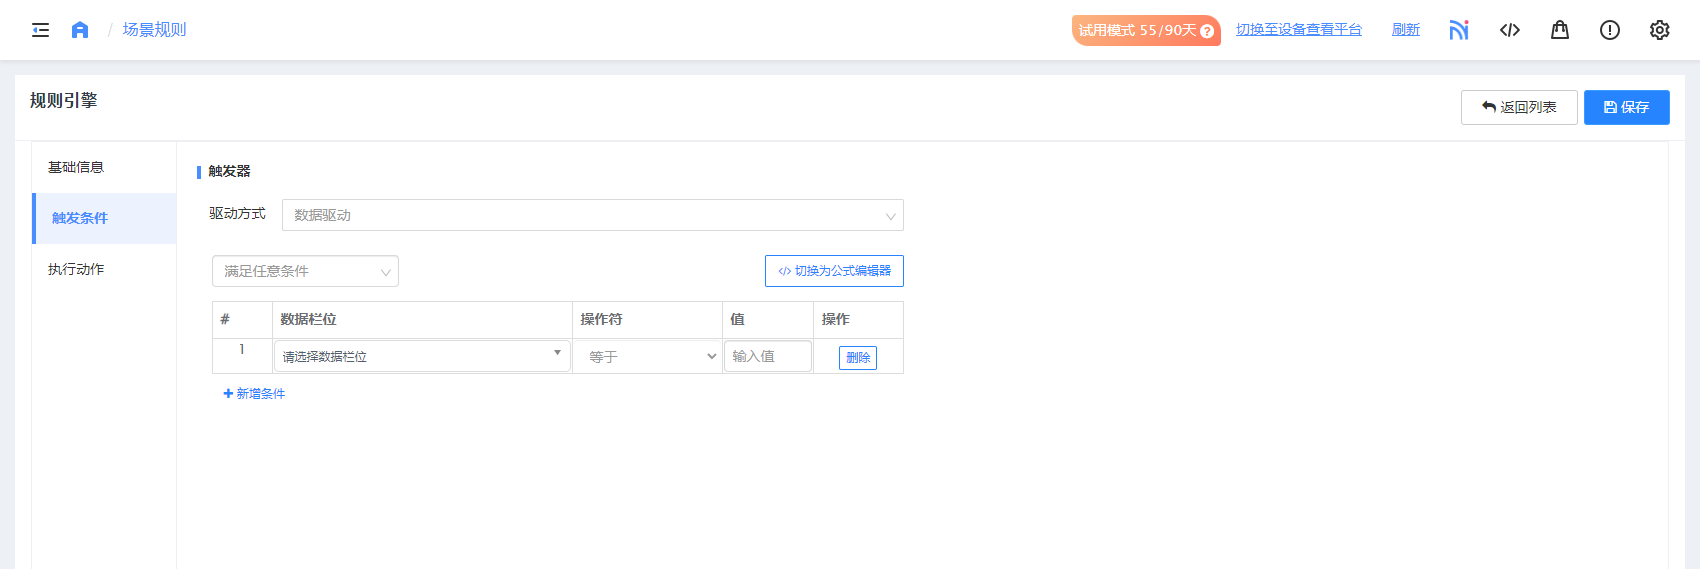Click the 返回列表 button
1700x569 pixels.
tap(1519, 107)
